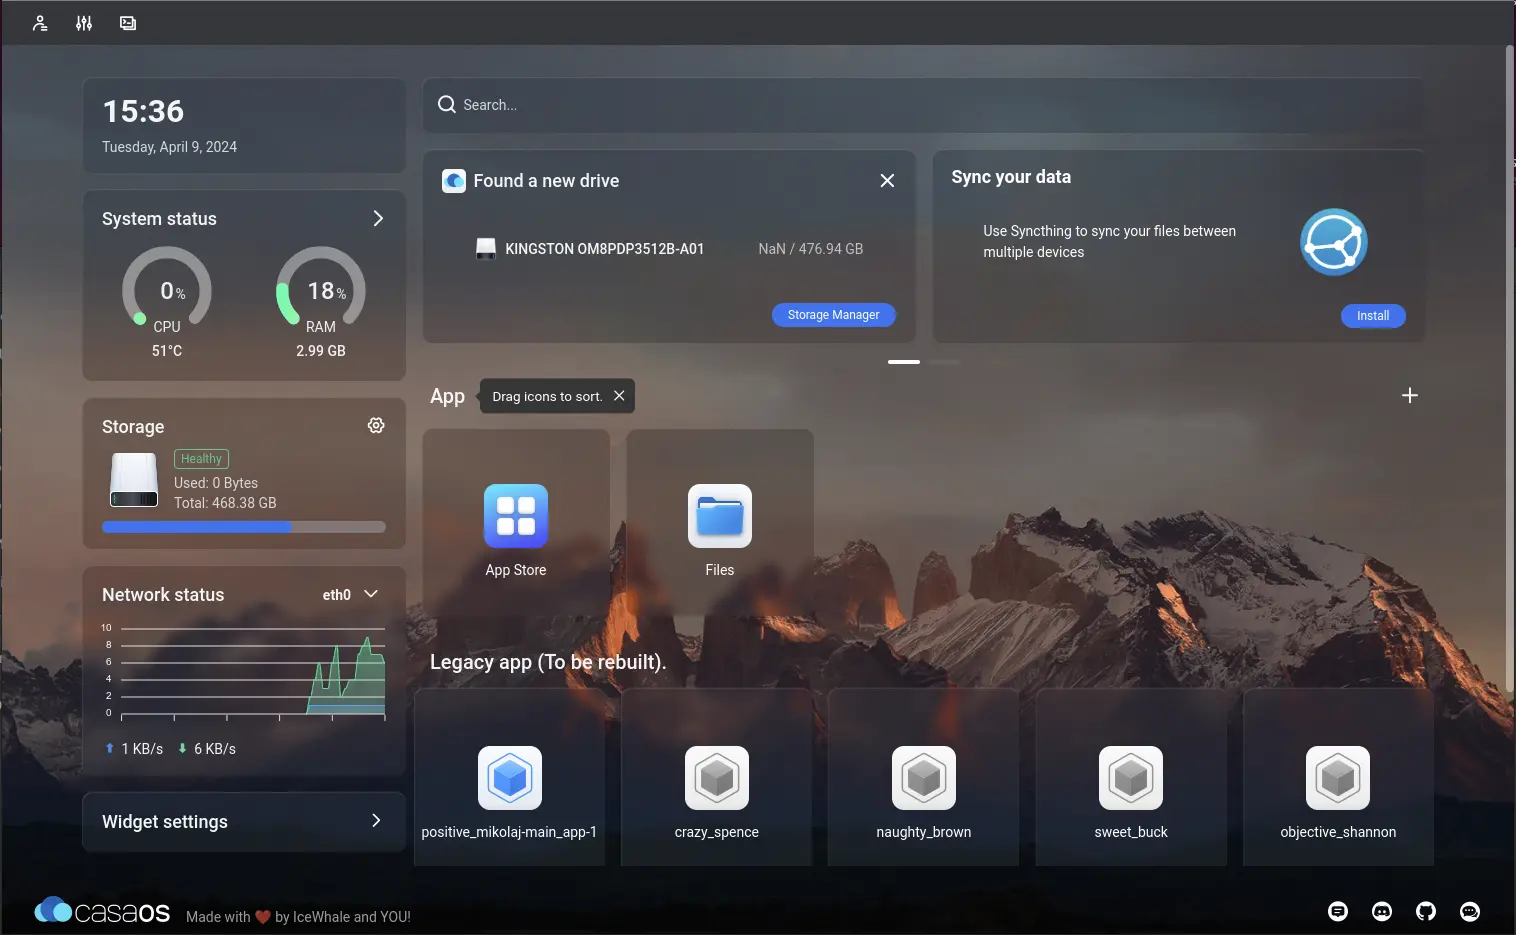Dismiss the 'Drag icons to sort' tip
Screen dimensions: 1516x935
point(619,396)
